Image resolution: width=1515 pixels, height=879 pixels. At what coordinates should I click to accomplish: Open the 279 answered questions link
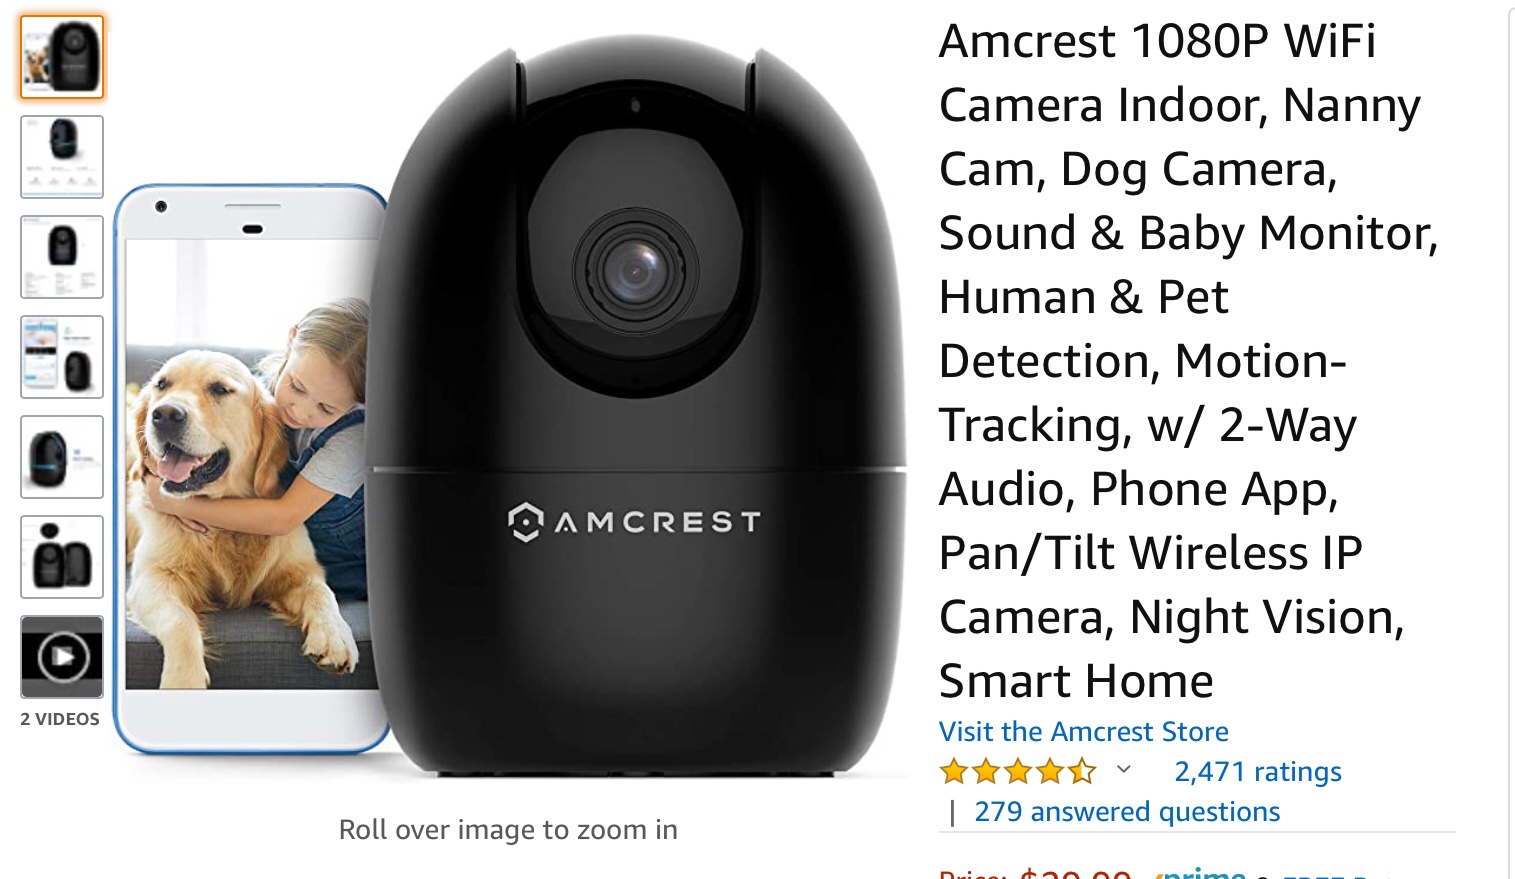click(1127, 811)
